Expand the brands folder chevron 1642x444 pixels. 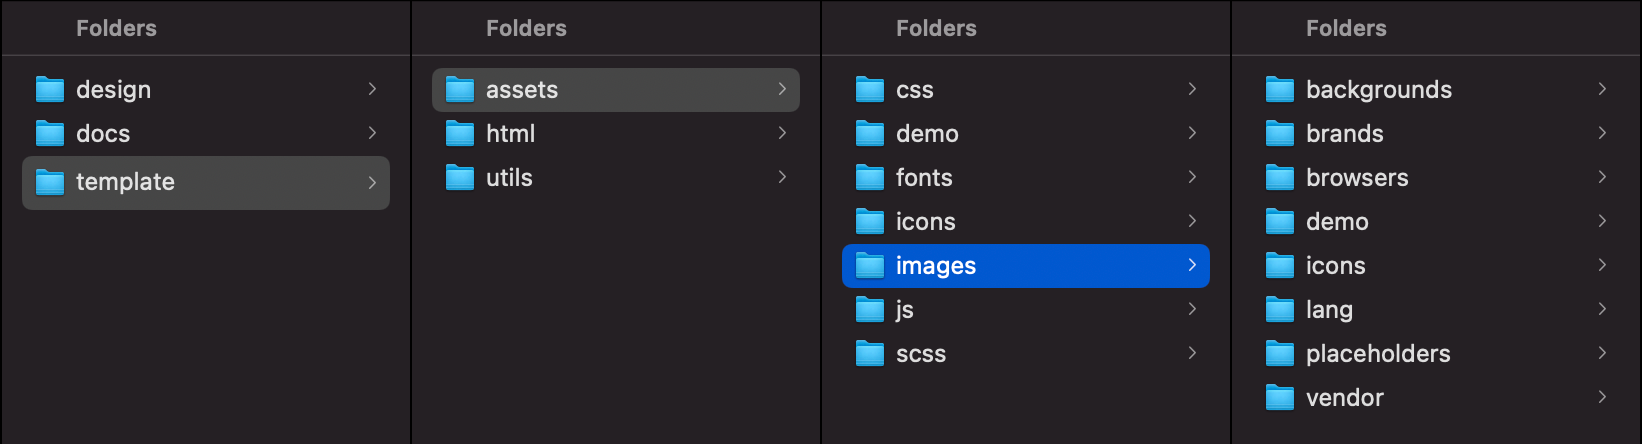(1602, 133)
